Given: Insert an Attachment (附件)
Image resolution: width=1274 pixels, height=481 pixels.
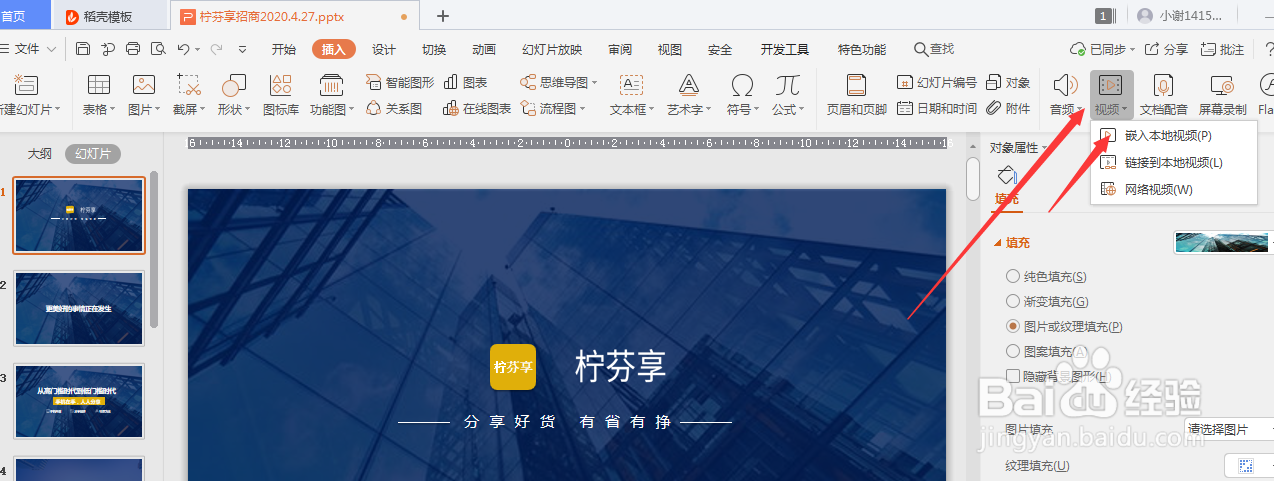Looking at the screenshot, I should coord(1008,108).
